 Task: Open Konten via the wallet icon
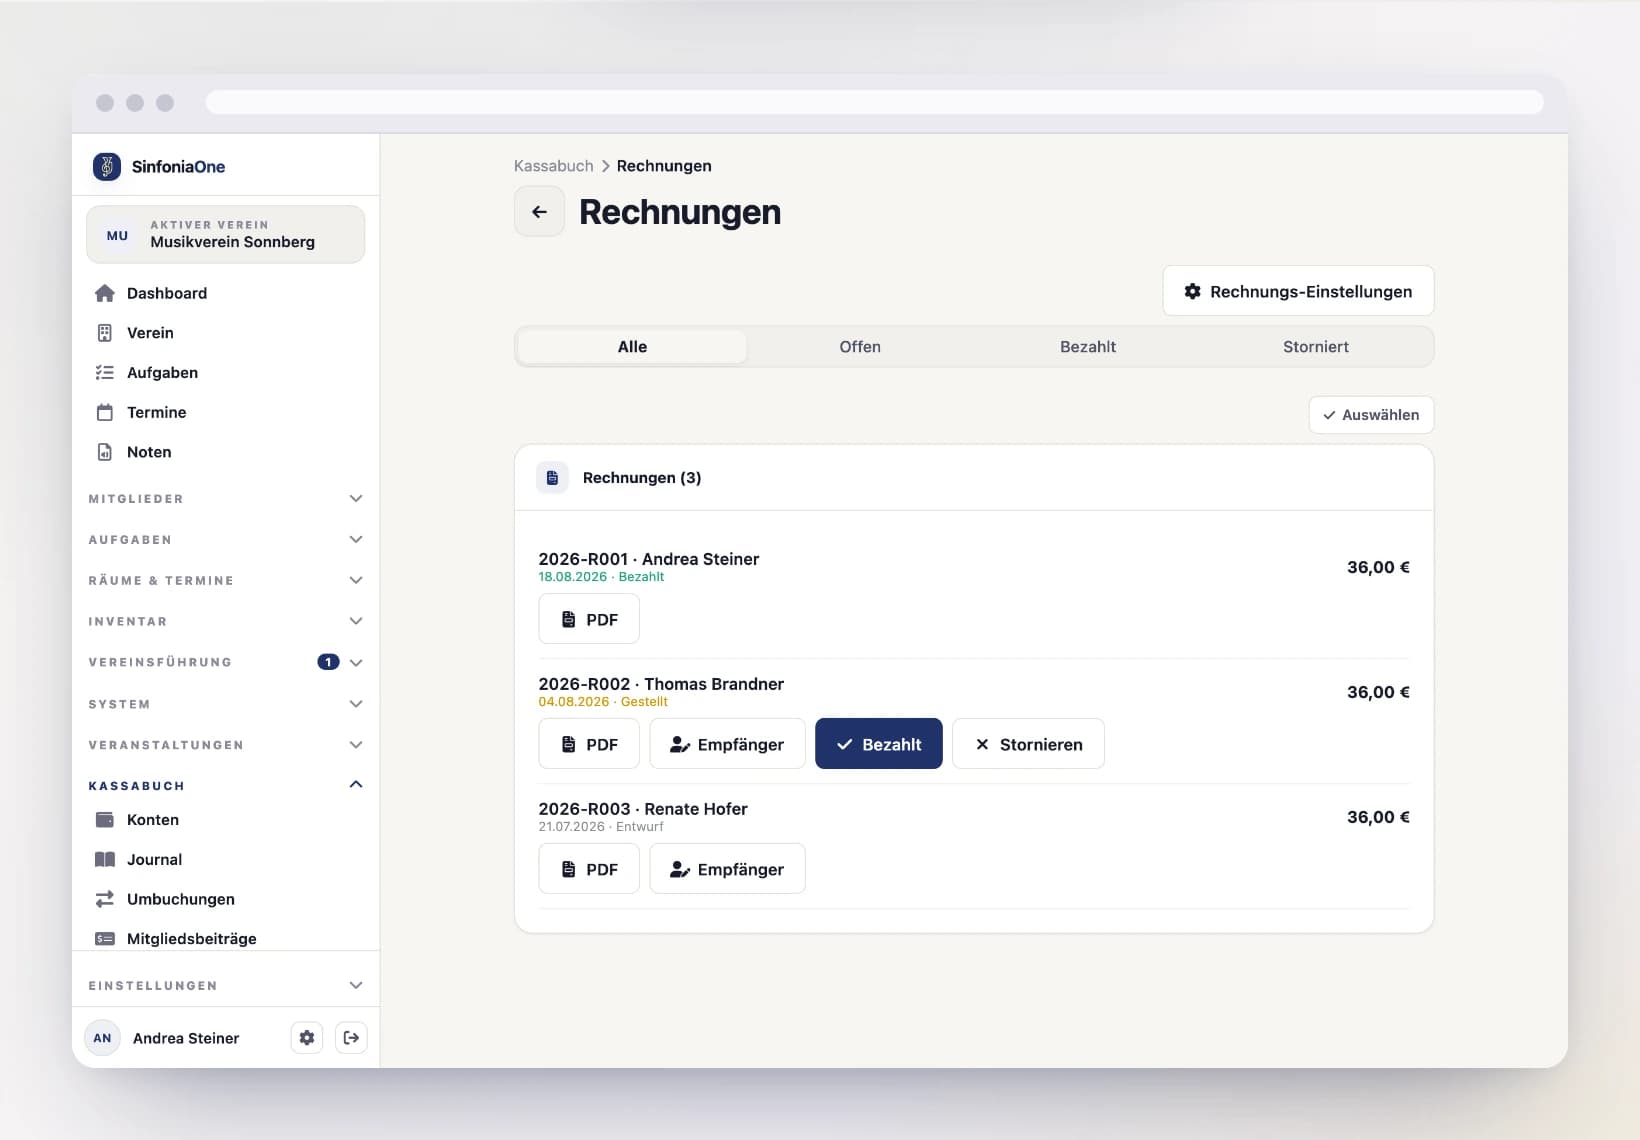105,820
